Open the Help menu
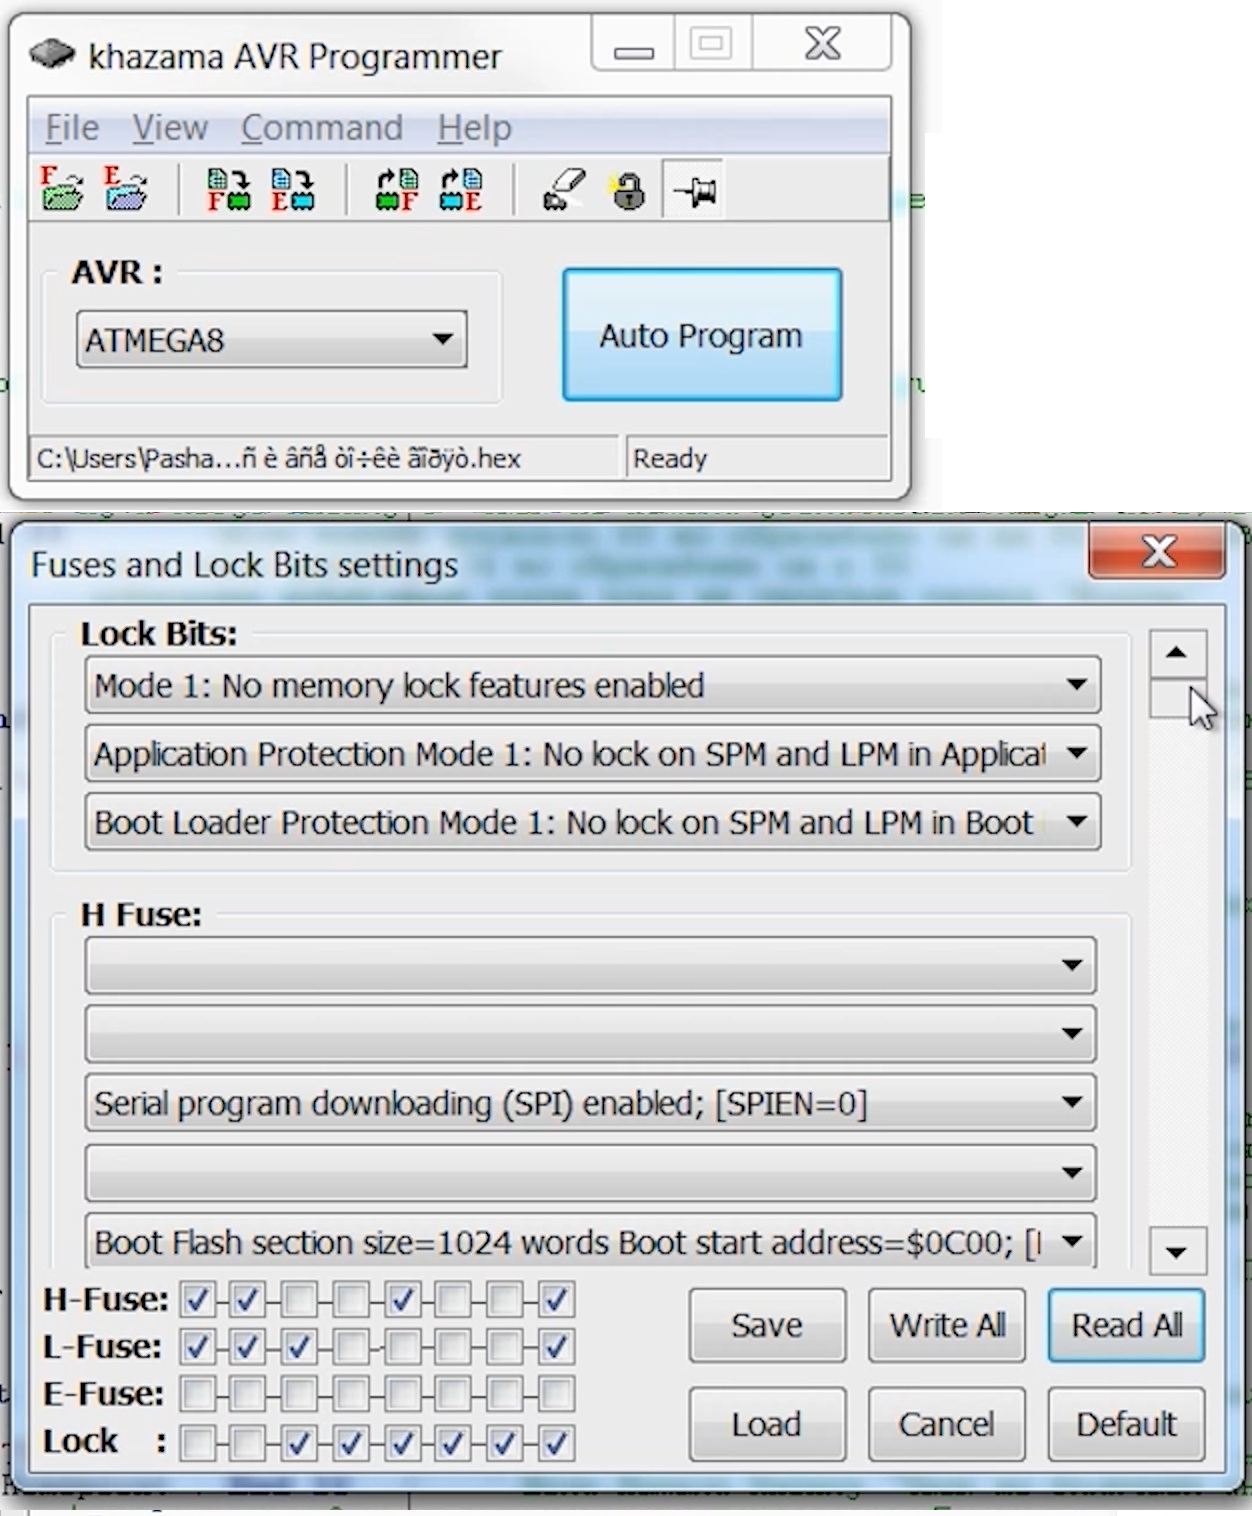Image resolution: width=1252 pixels, height=1516 pixels. 474,128
